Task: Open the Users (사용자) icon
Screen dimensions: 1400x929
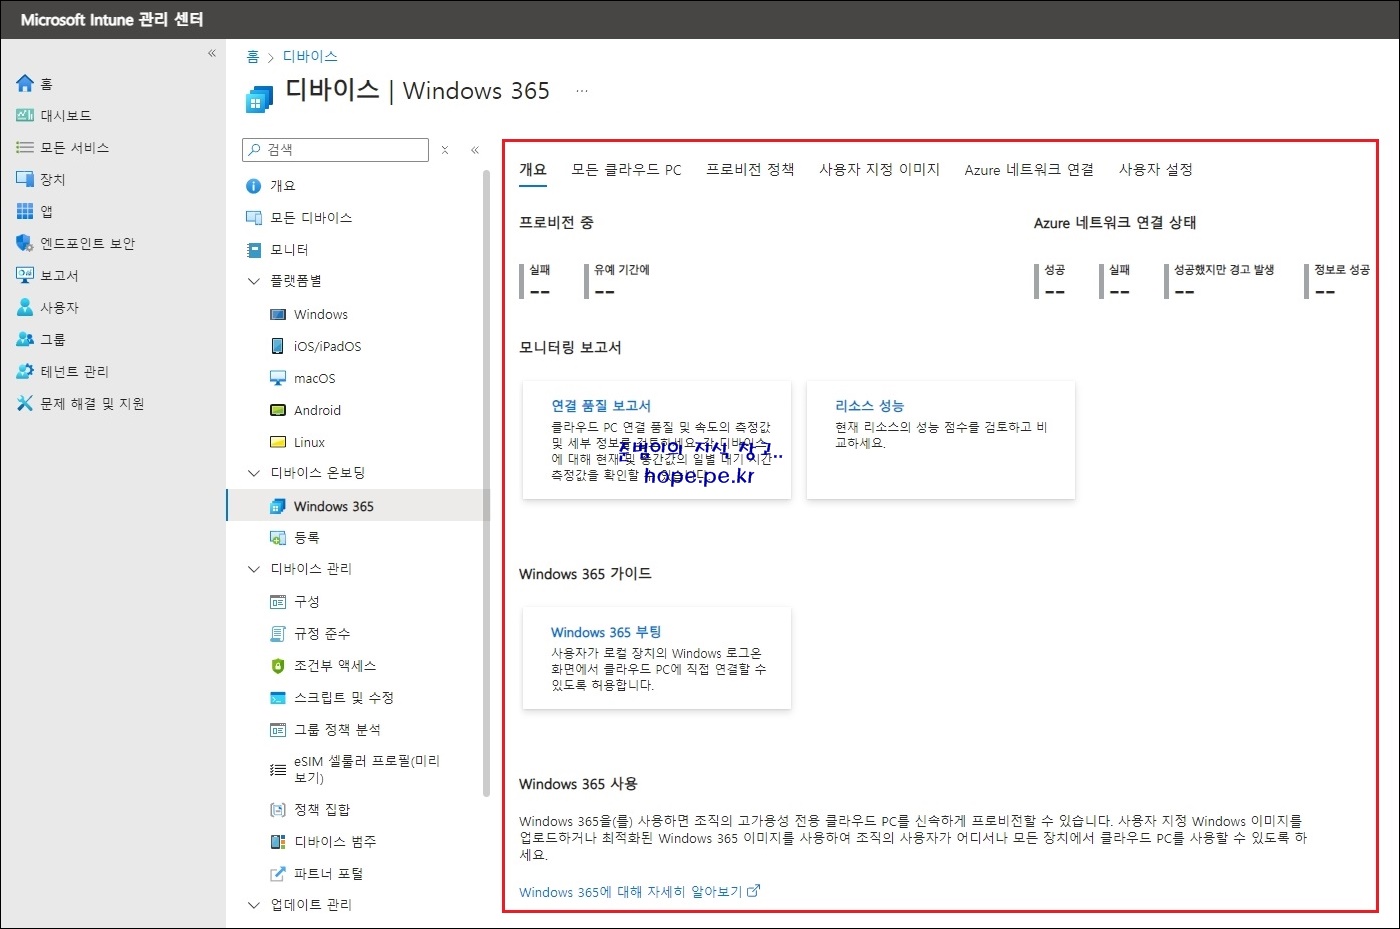Action: click(25, 307)
